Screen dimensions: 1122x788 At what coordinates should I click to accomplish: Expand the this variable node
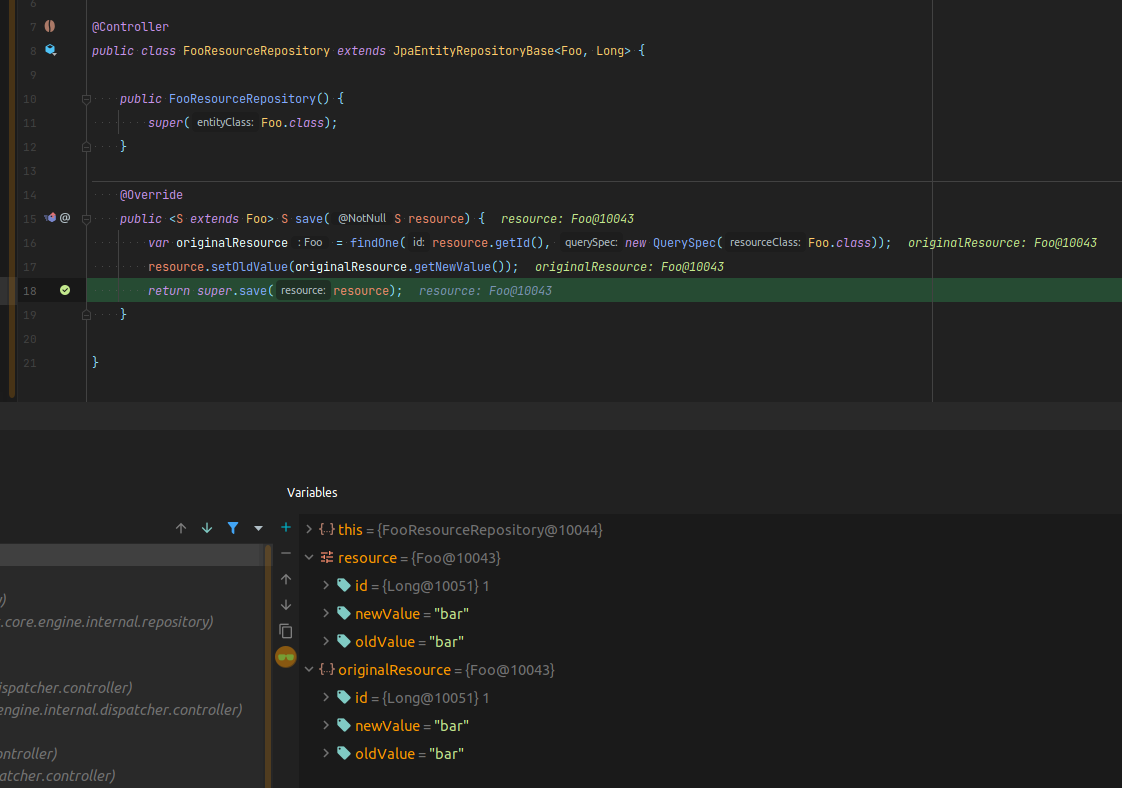tap(309, 529)
